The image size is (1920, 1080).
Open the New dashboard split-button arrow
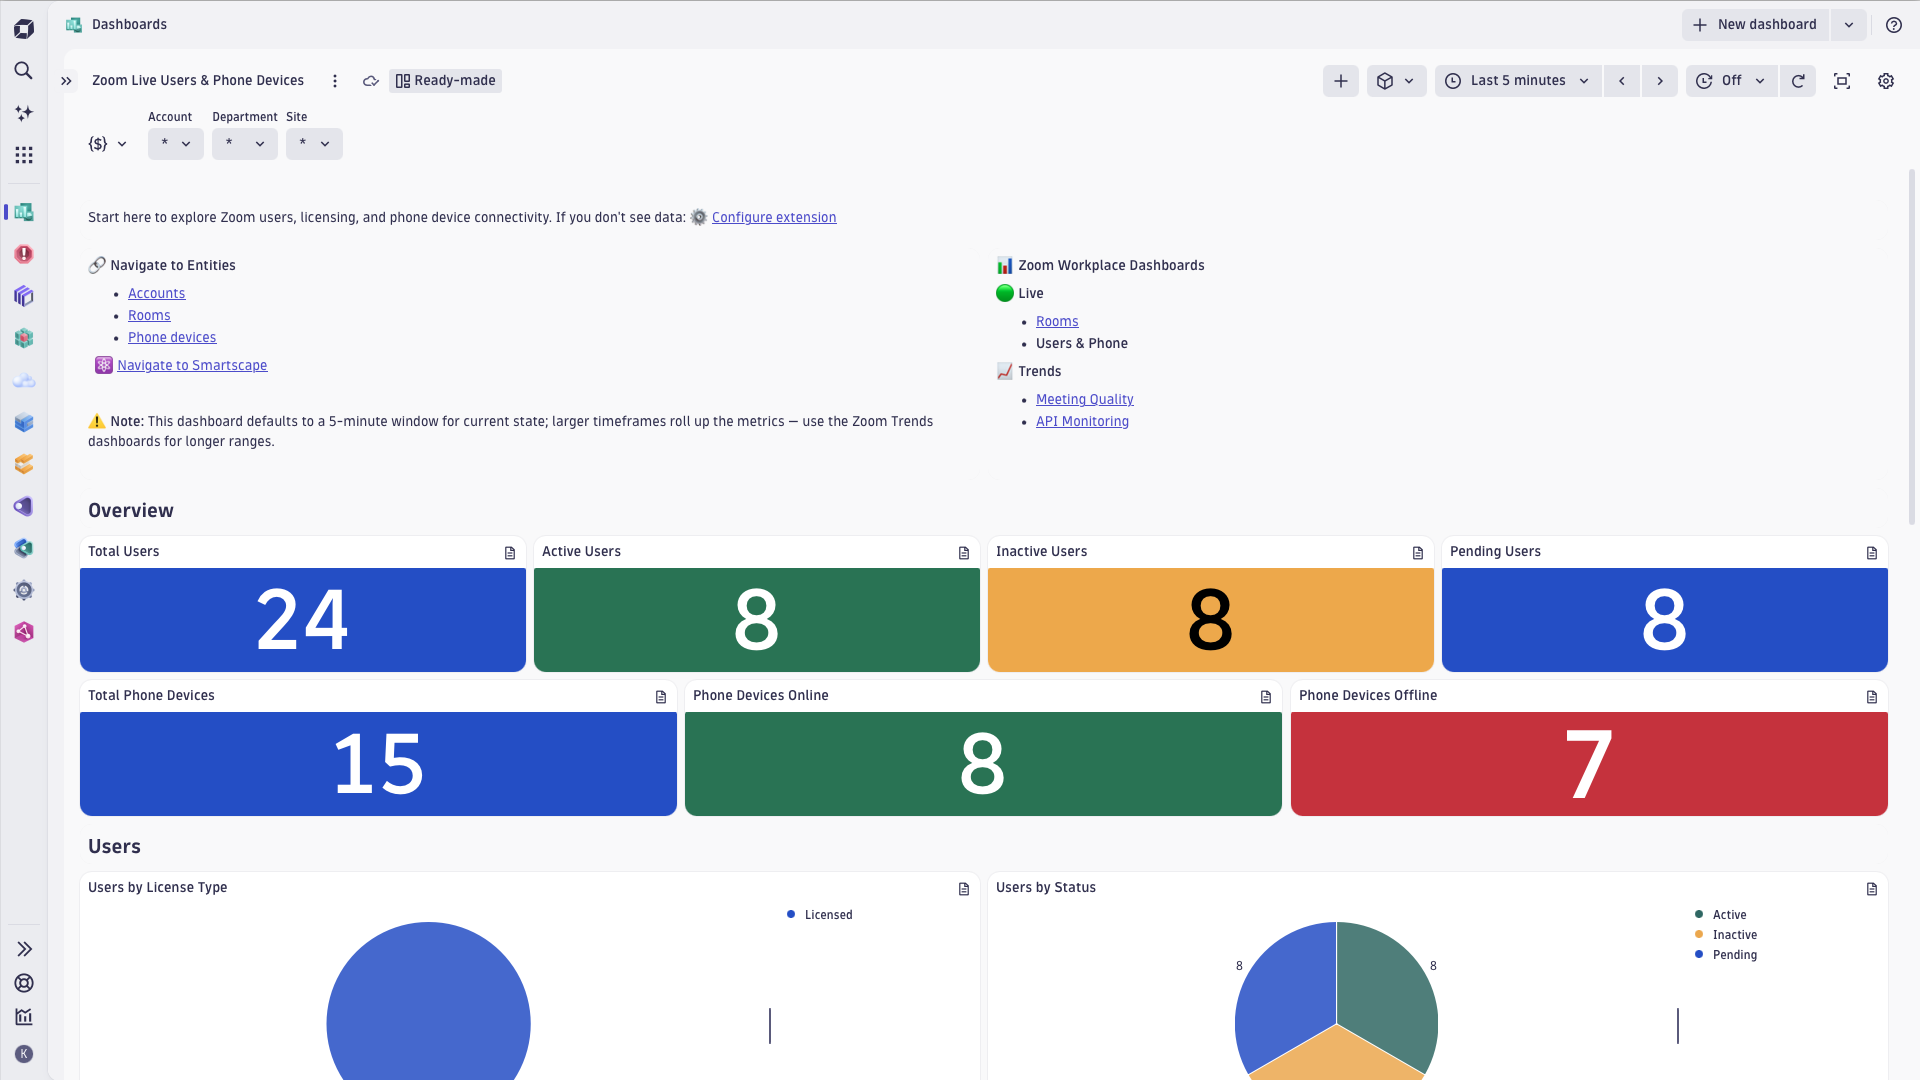(1849, 25)
